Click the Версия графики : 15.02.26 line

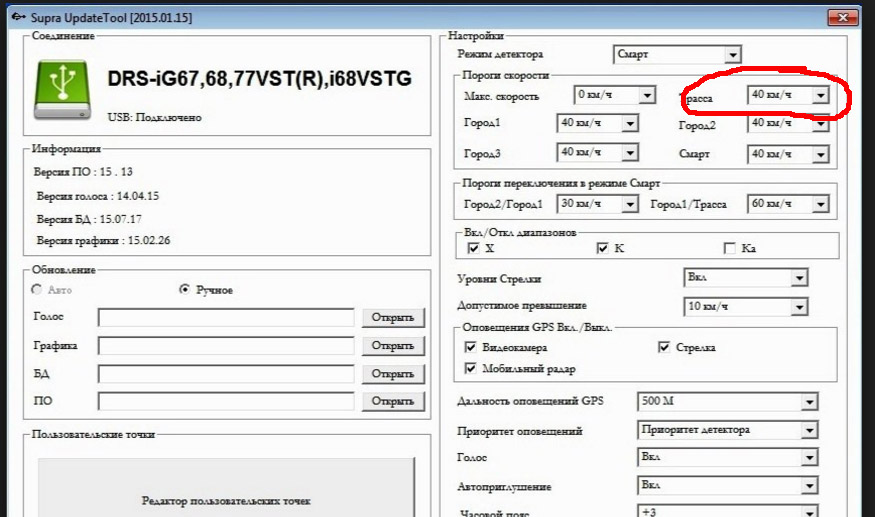coord(103,241)
